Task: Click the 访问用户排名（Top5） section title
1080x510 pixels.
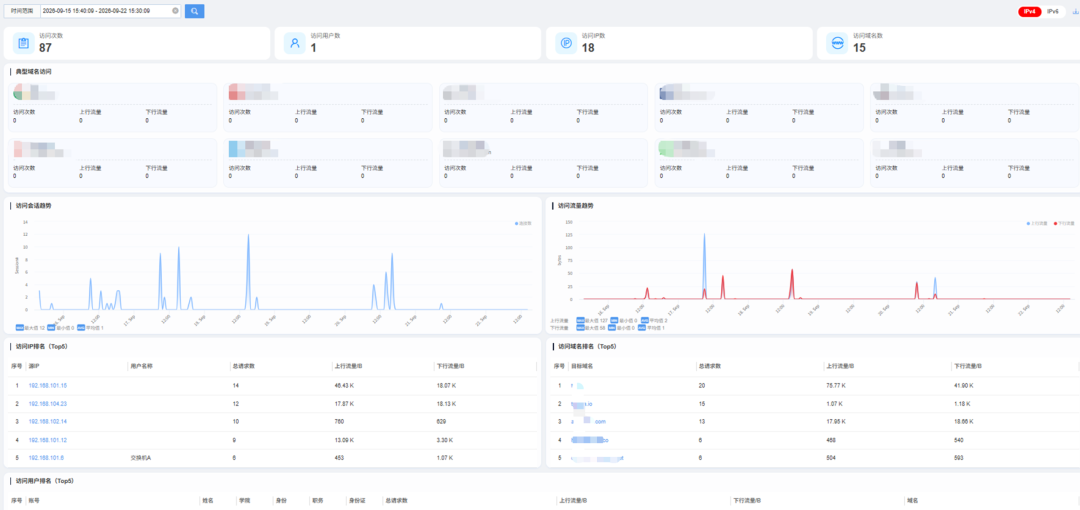Action: click(44, 480)
